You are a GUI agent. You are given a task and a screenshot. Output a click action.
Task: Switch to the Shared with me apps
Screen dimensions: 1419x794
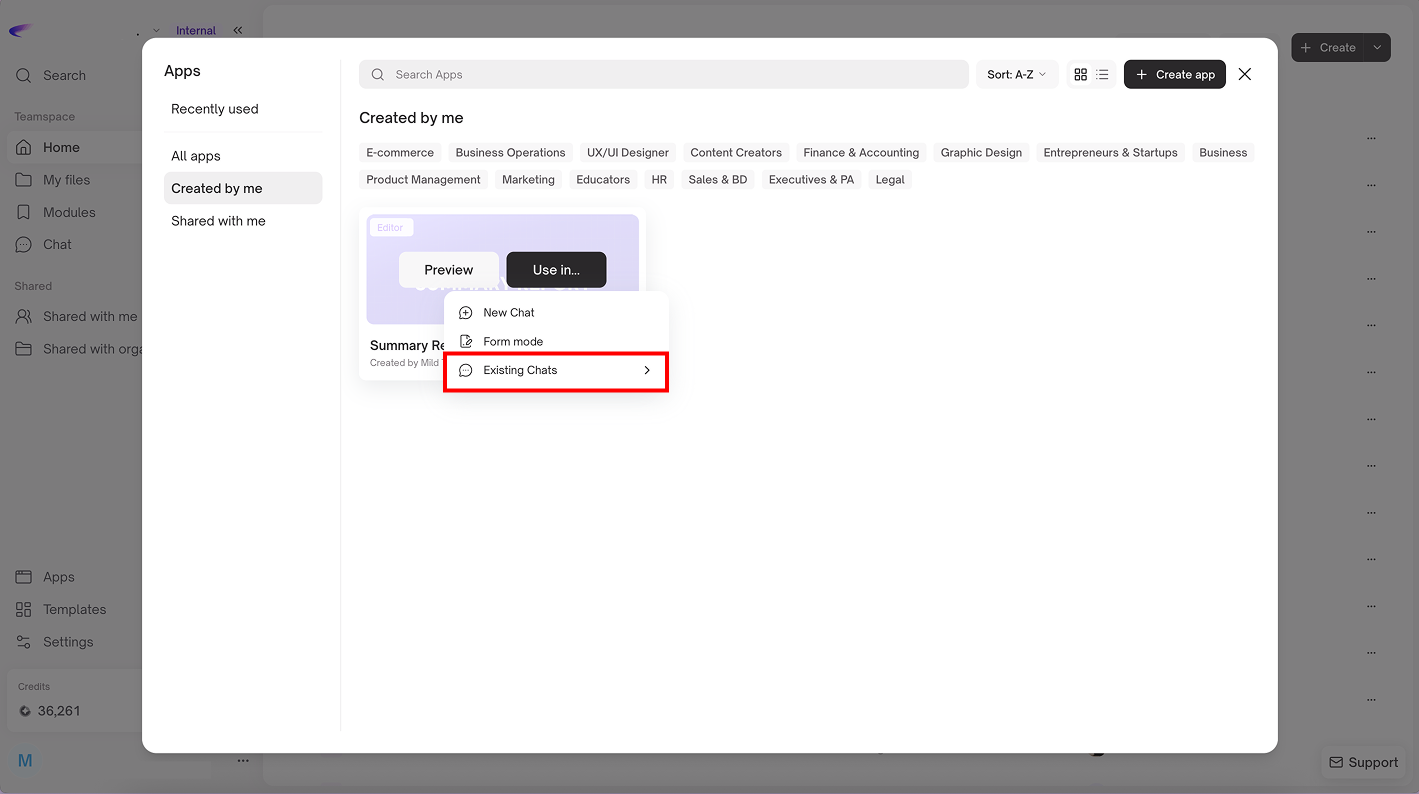[218, 221]
